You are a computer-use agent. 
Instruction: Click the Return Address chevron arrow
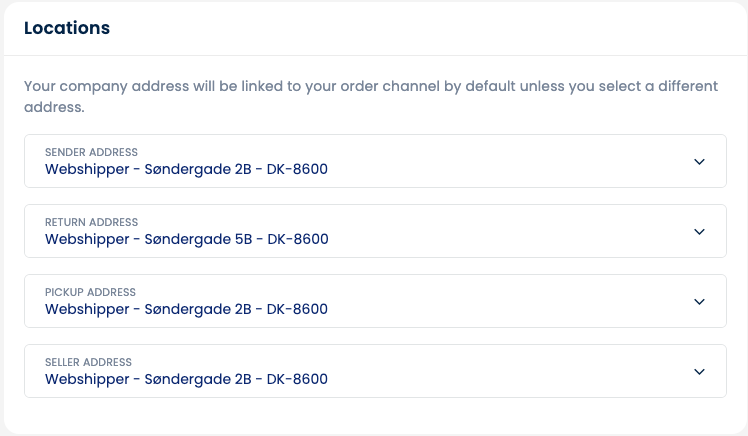click(x=699, y=232)
